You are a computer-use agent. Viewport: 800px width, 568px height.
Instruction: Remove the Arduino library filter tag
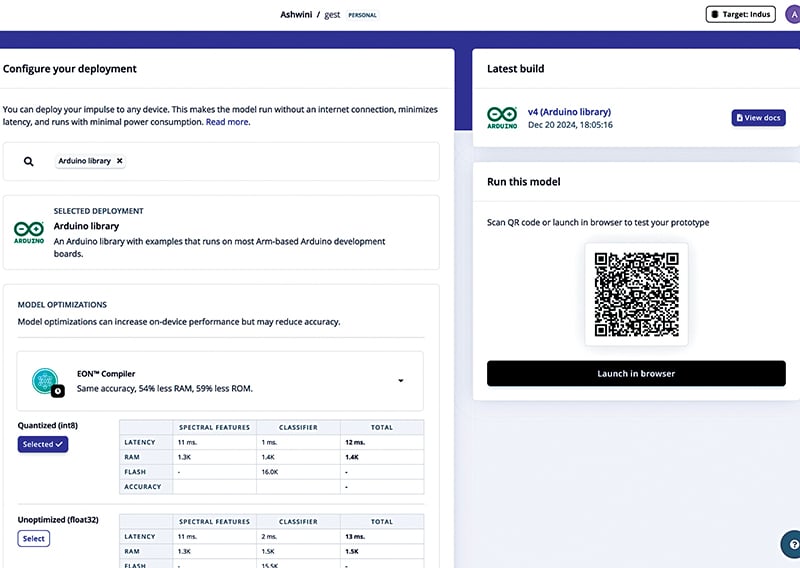click(120, 160)
